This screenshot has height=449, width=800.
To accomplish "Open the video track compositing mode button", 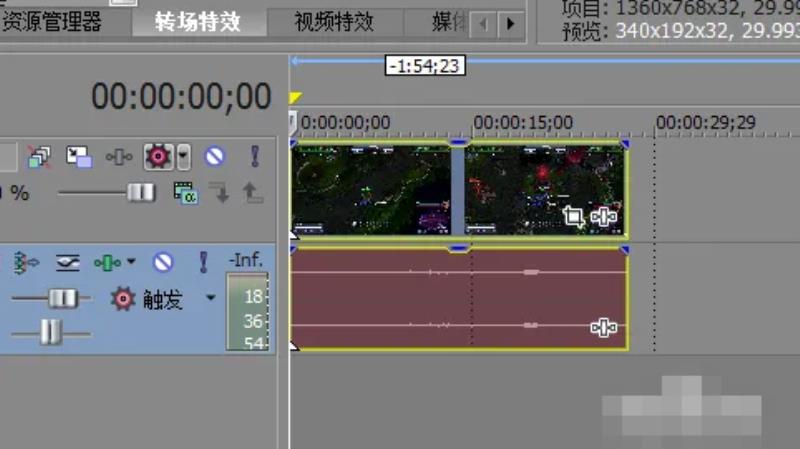I will click(186, 193).
